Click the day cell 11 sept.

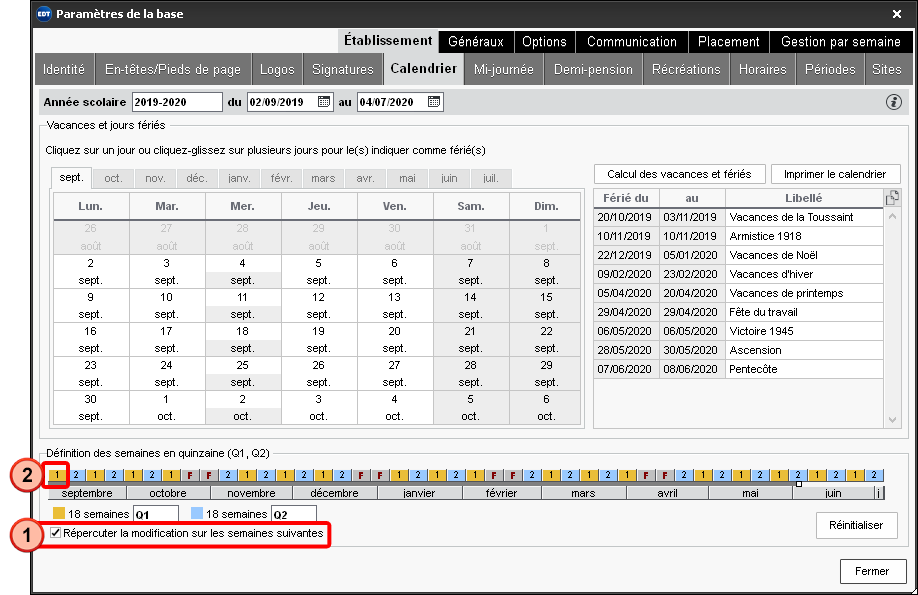click(242, 306)
